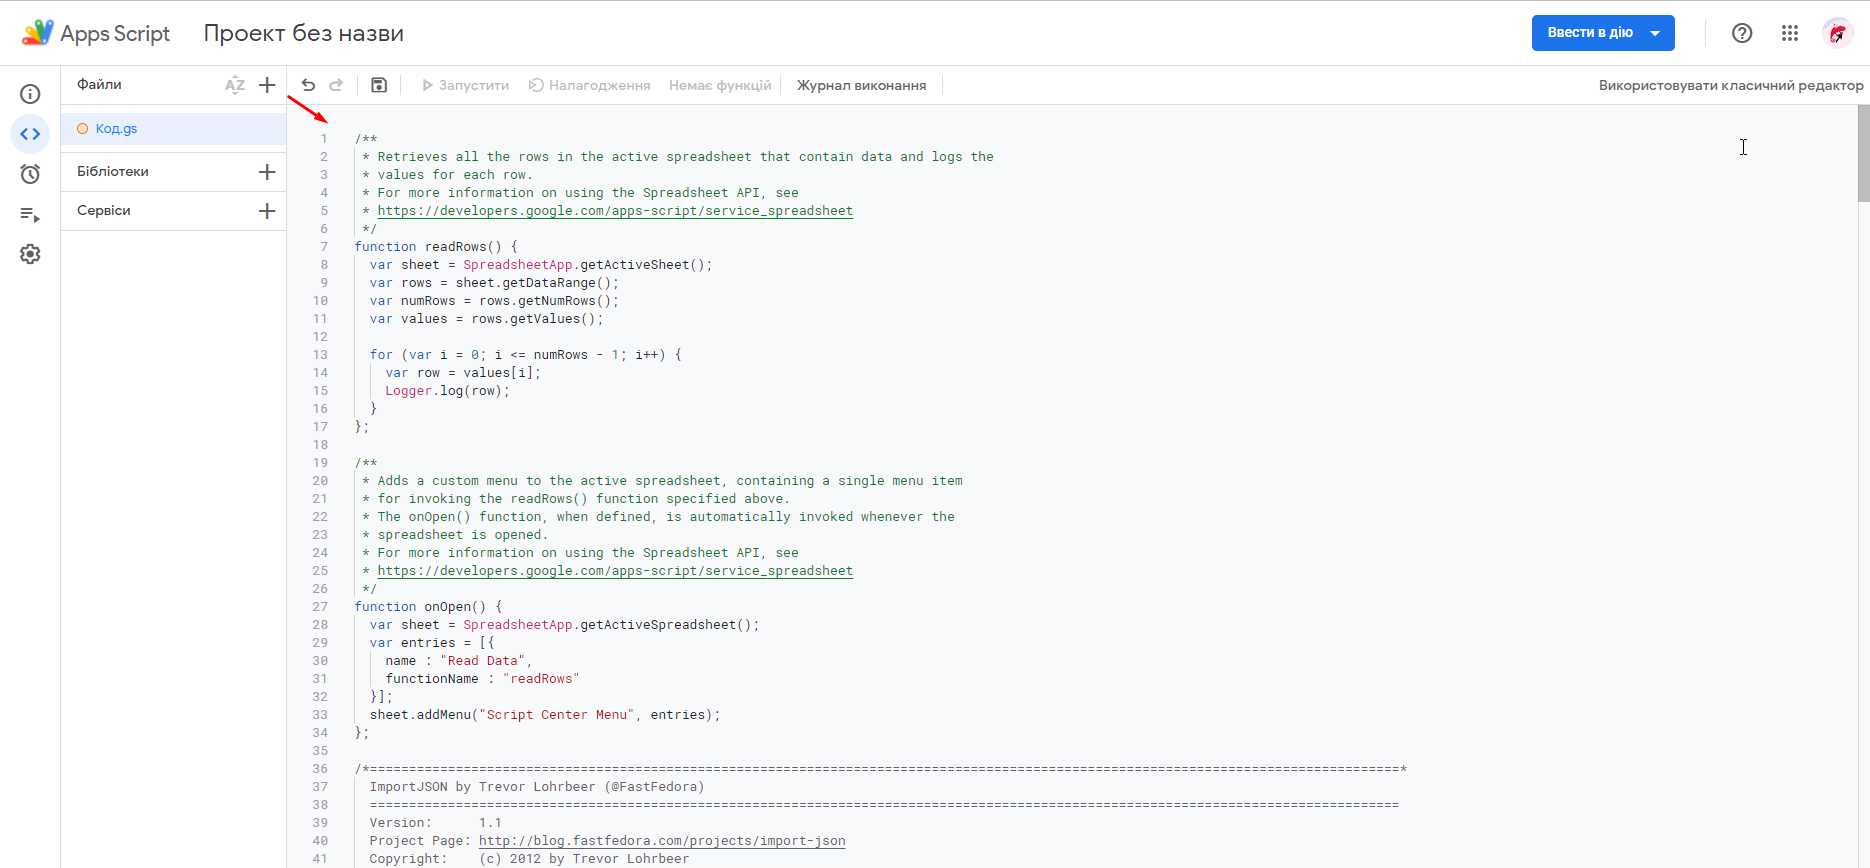This screenshot has width=1870, height=868.
Task: Open Журнал виконання execution log
Action: [x=861, y=85]
